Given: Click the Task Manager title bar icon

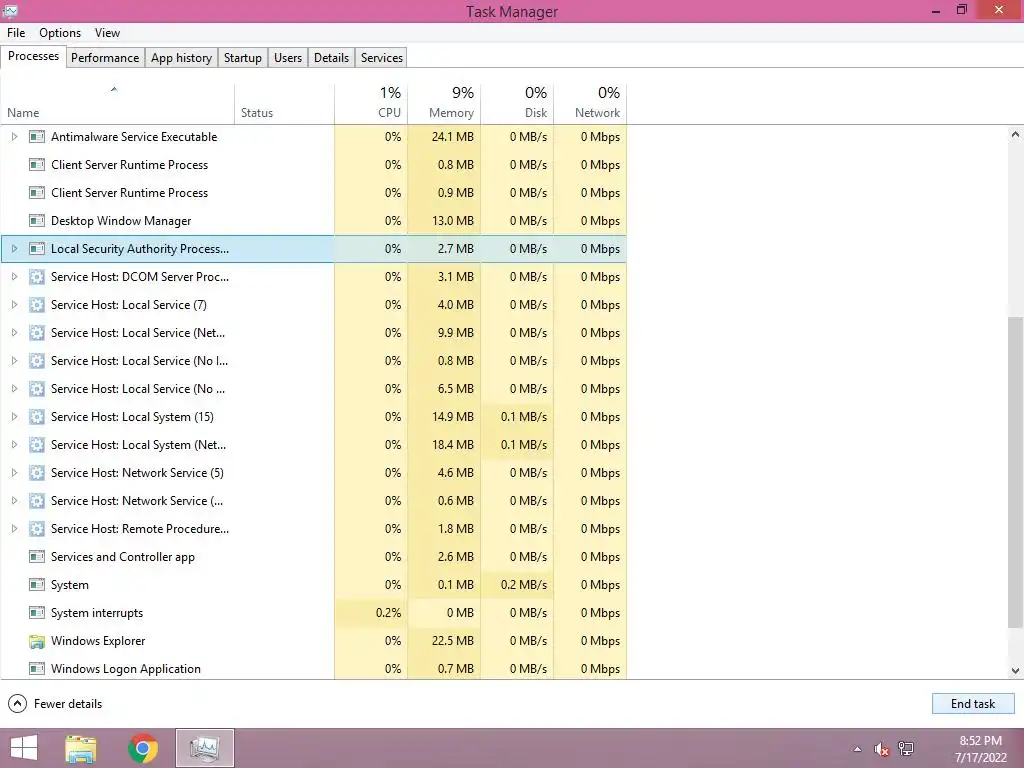Looking at the screenshot, I should coord(10,10).
